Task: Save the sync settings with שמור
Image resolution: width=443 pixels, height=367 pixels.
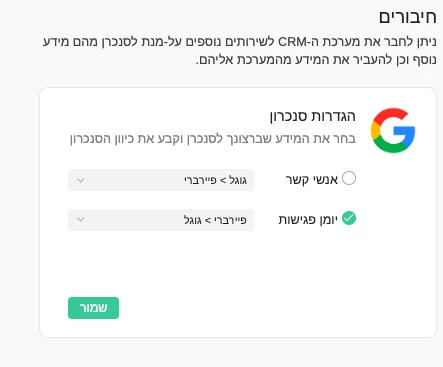Action: click(x=93, y=308)
